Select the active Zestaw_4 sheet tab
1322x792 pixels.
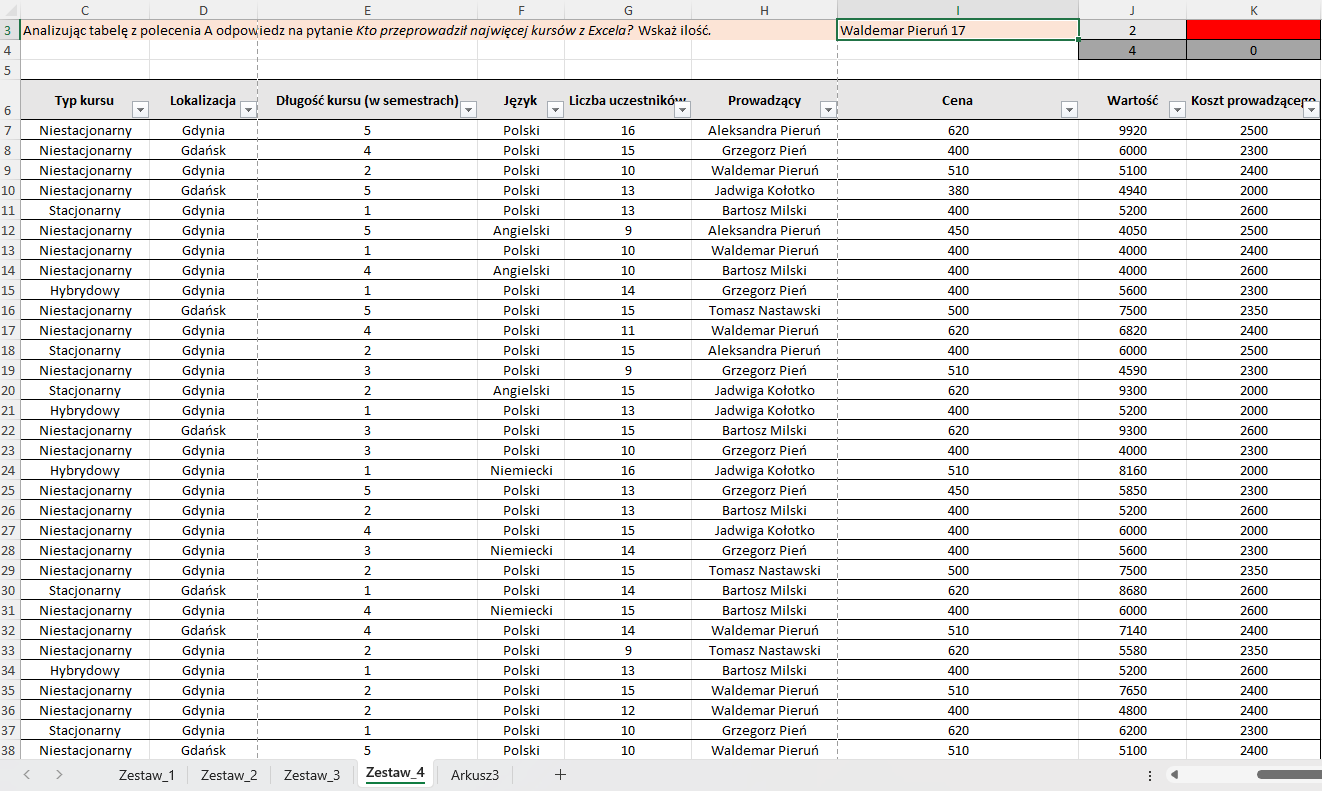point(395,774)
